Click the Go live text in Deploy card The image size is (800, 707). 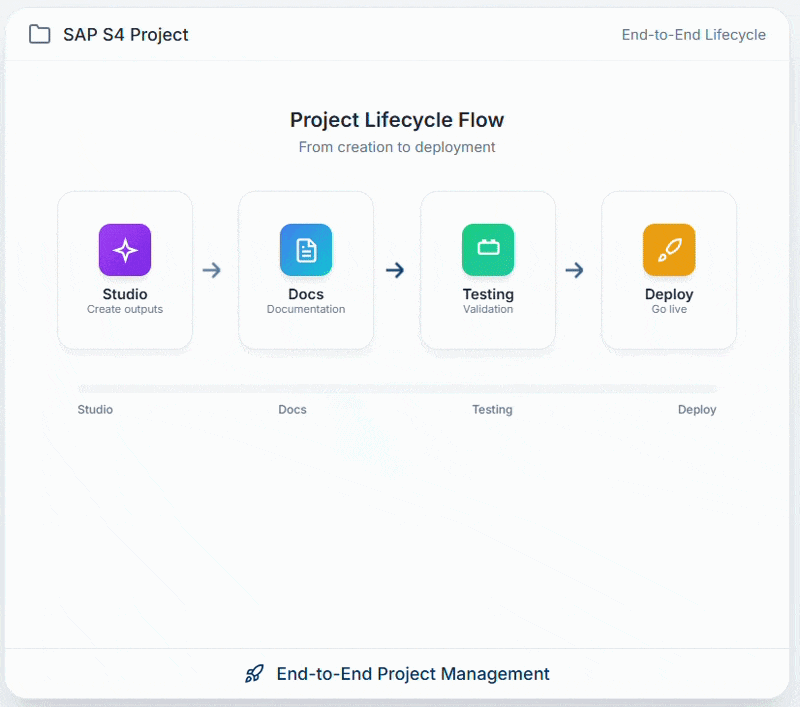(x=669, y=310)
